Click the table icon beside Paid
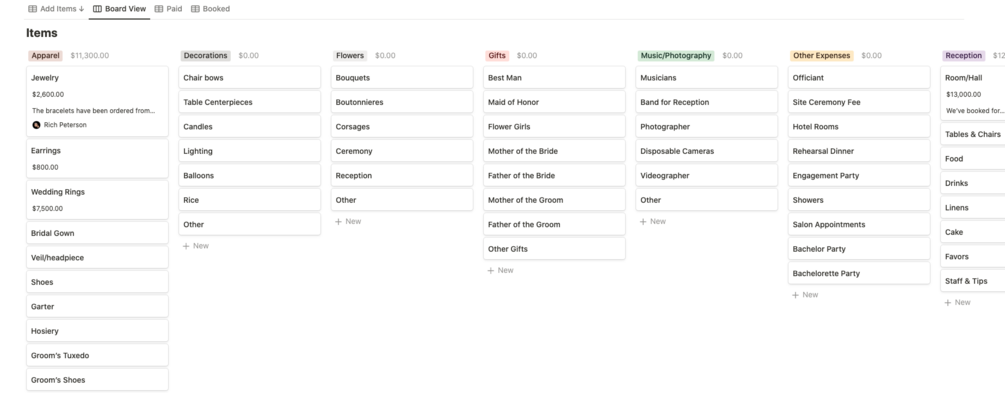This screenshot has width=1005, height=393. coord(159,9)
